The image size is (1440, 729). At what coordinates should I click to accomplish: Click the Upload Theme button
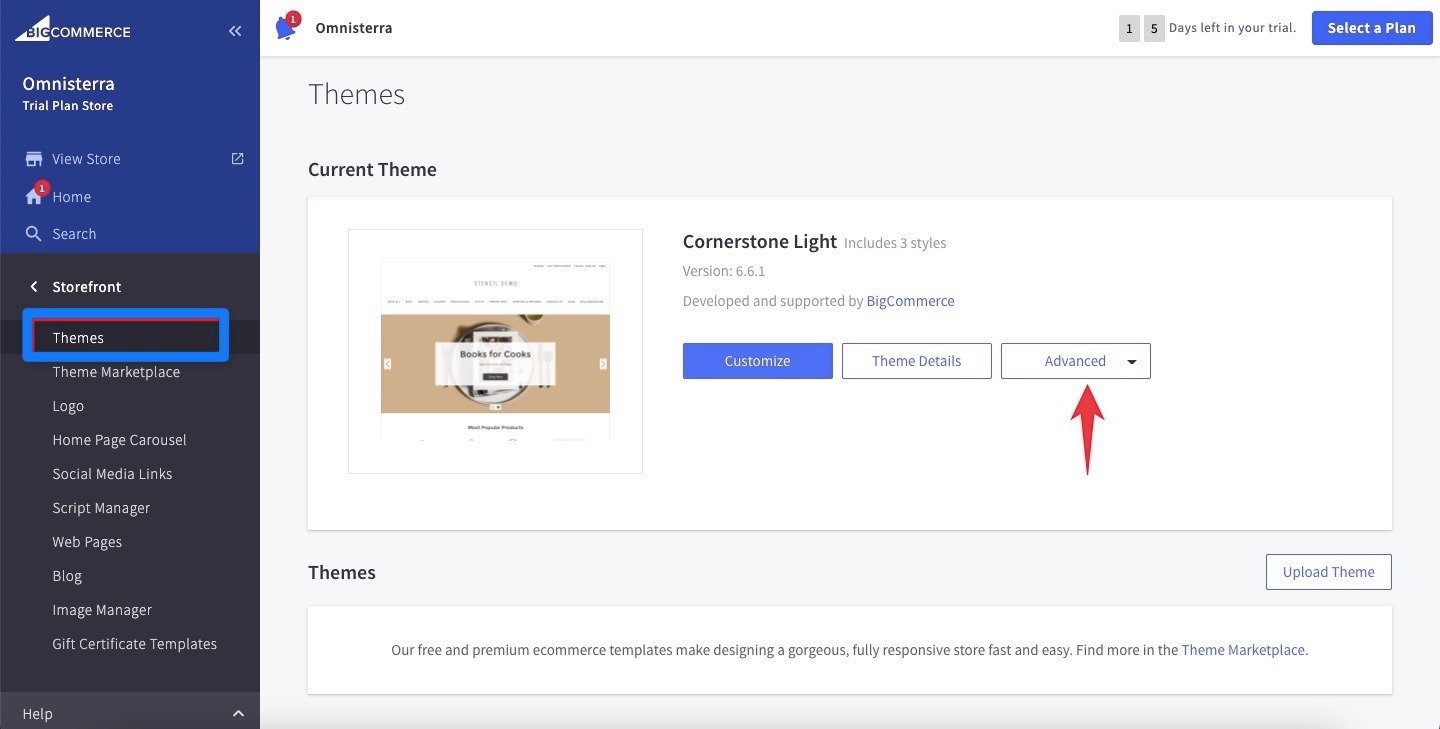point(1329,572)
